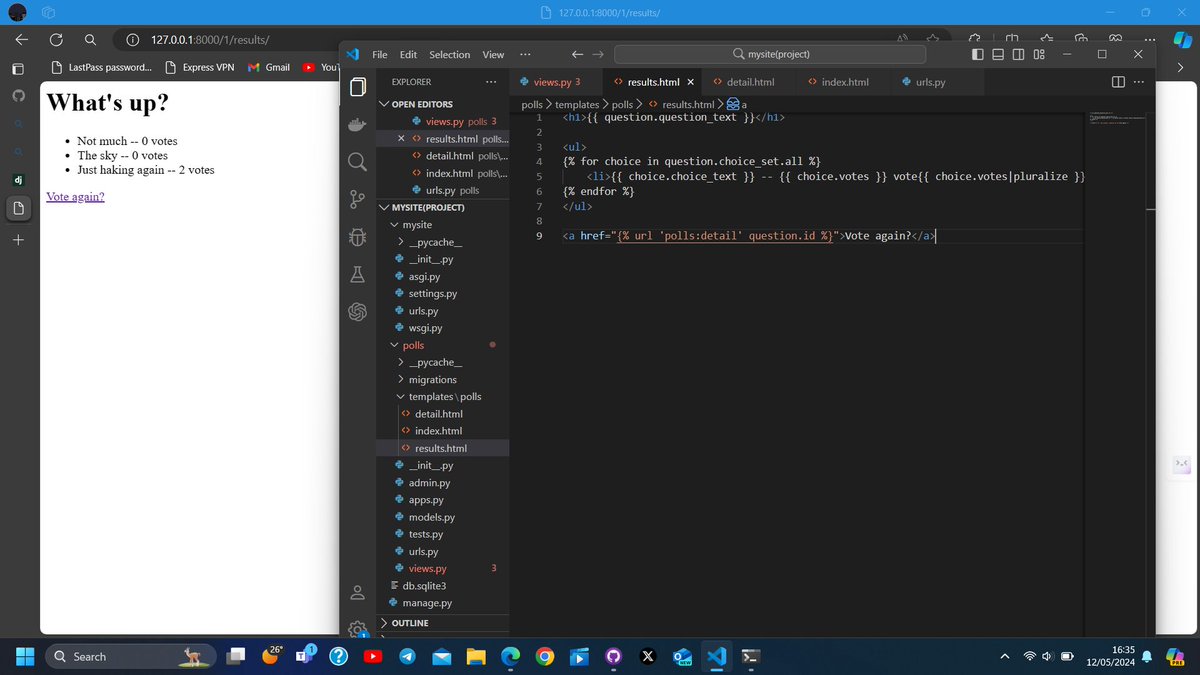
Task: Toggle the Secondary Sidebar
Action: click(1016, 54)
